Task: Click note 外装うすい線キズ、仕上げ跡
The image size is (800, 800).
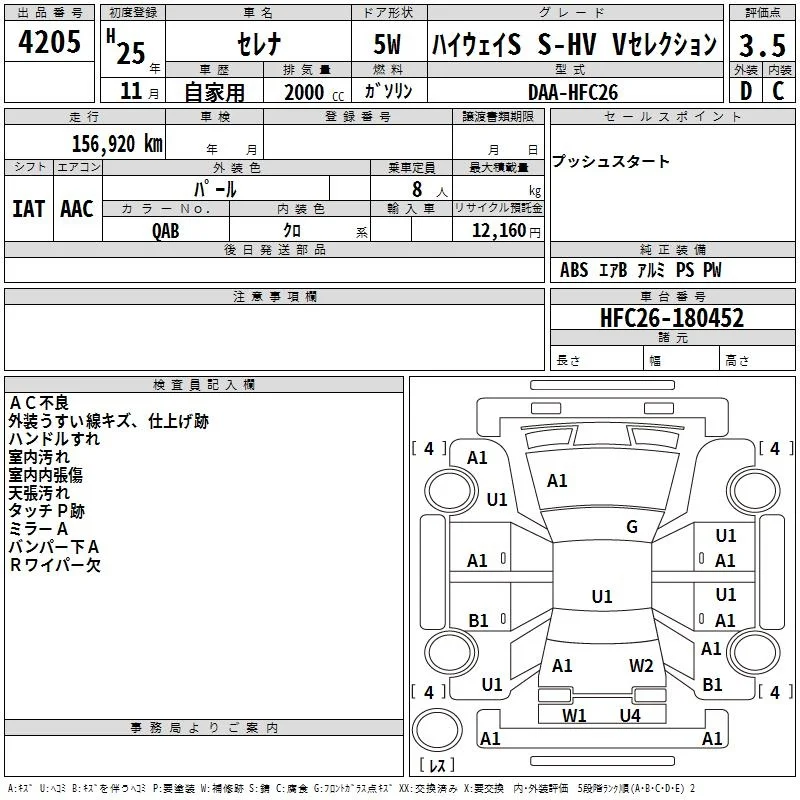Action: pyautogui.click(x=109, y=421)
